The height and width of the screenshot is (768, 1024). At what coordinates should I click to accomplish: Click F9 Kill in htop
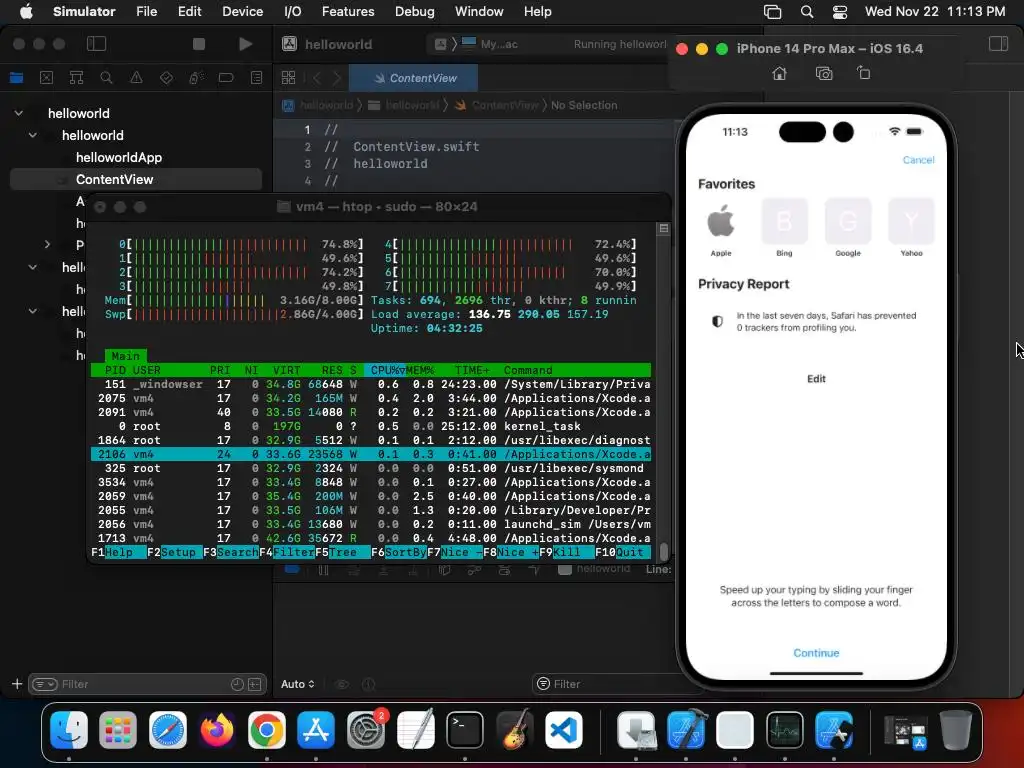[x=566, y=552]
